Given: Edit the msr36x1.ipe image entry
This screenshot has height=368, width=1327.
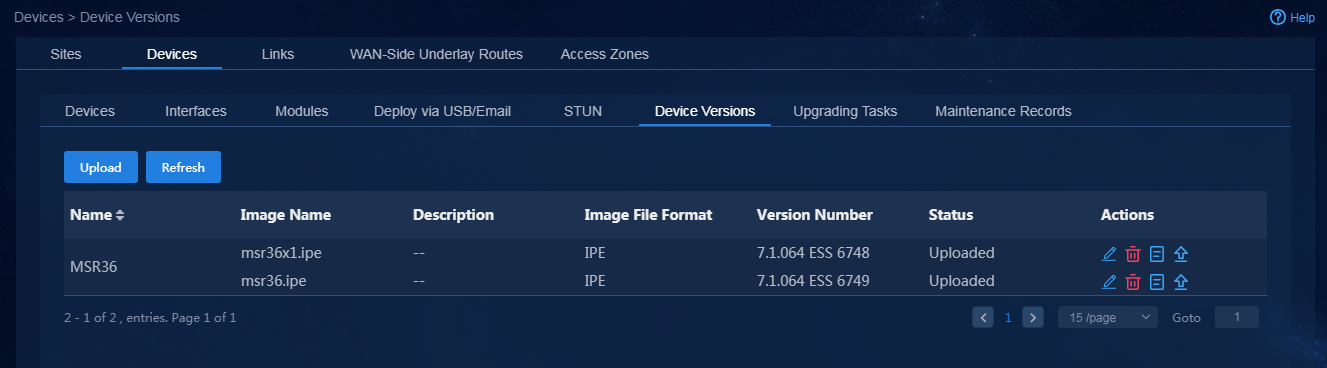Looking at the screenshot, I should tap(1108, 254).
